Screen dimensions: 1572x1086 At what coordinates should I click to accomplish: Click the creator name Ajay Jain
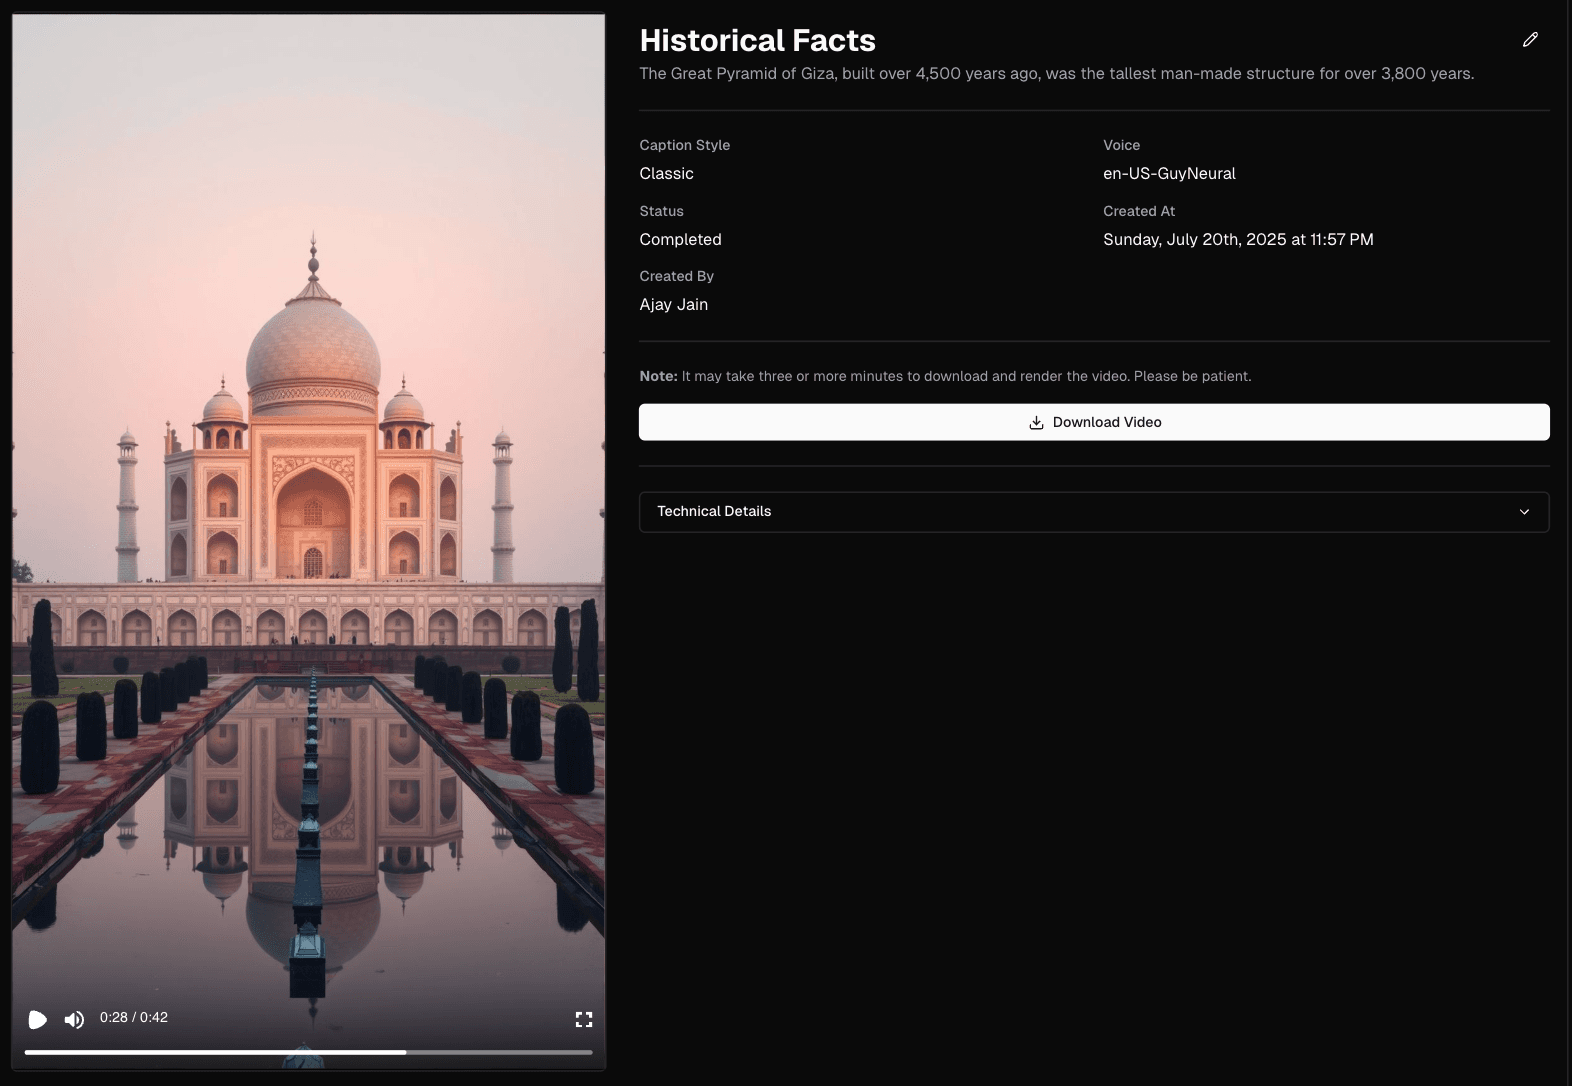(673, 304)
